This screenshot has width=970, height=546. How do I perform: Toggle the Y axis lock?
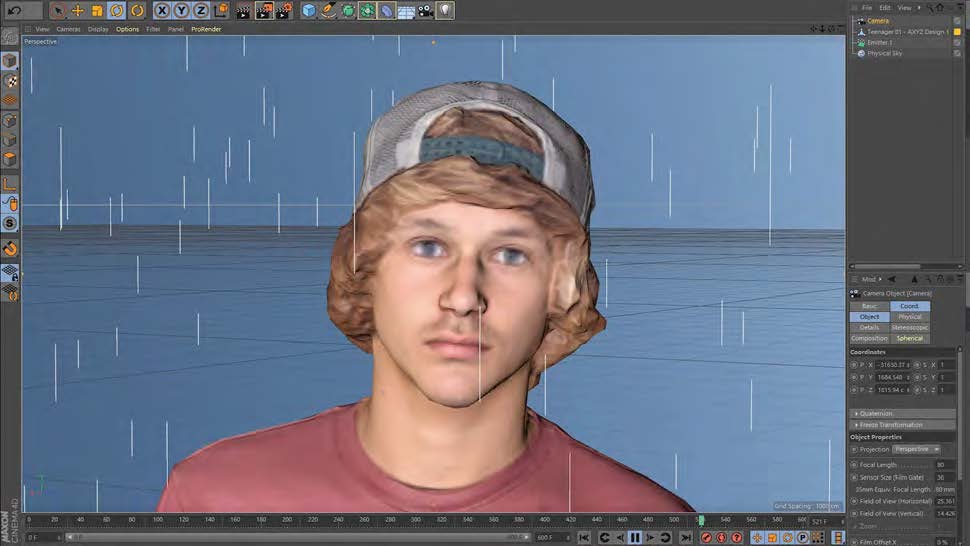click(x=181, y=11)
